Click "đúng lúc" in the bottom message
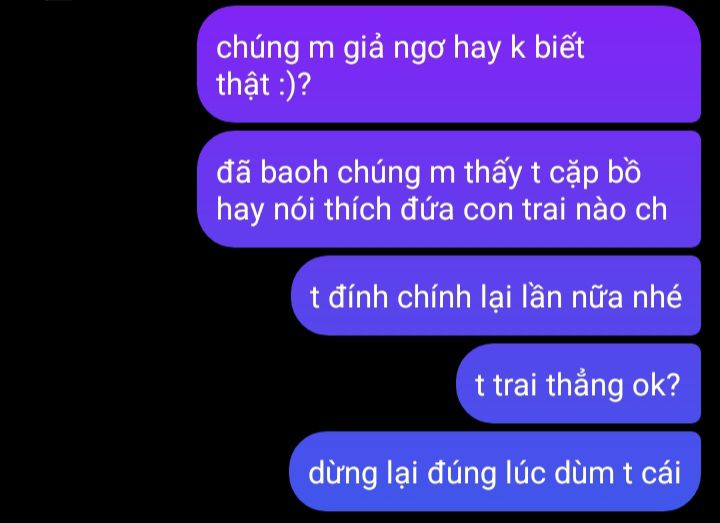 (487, 472)
